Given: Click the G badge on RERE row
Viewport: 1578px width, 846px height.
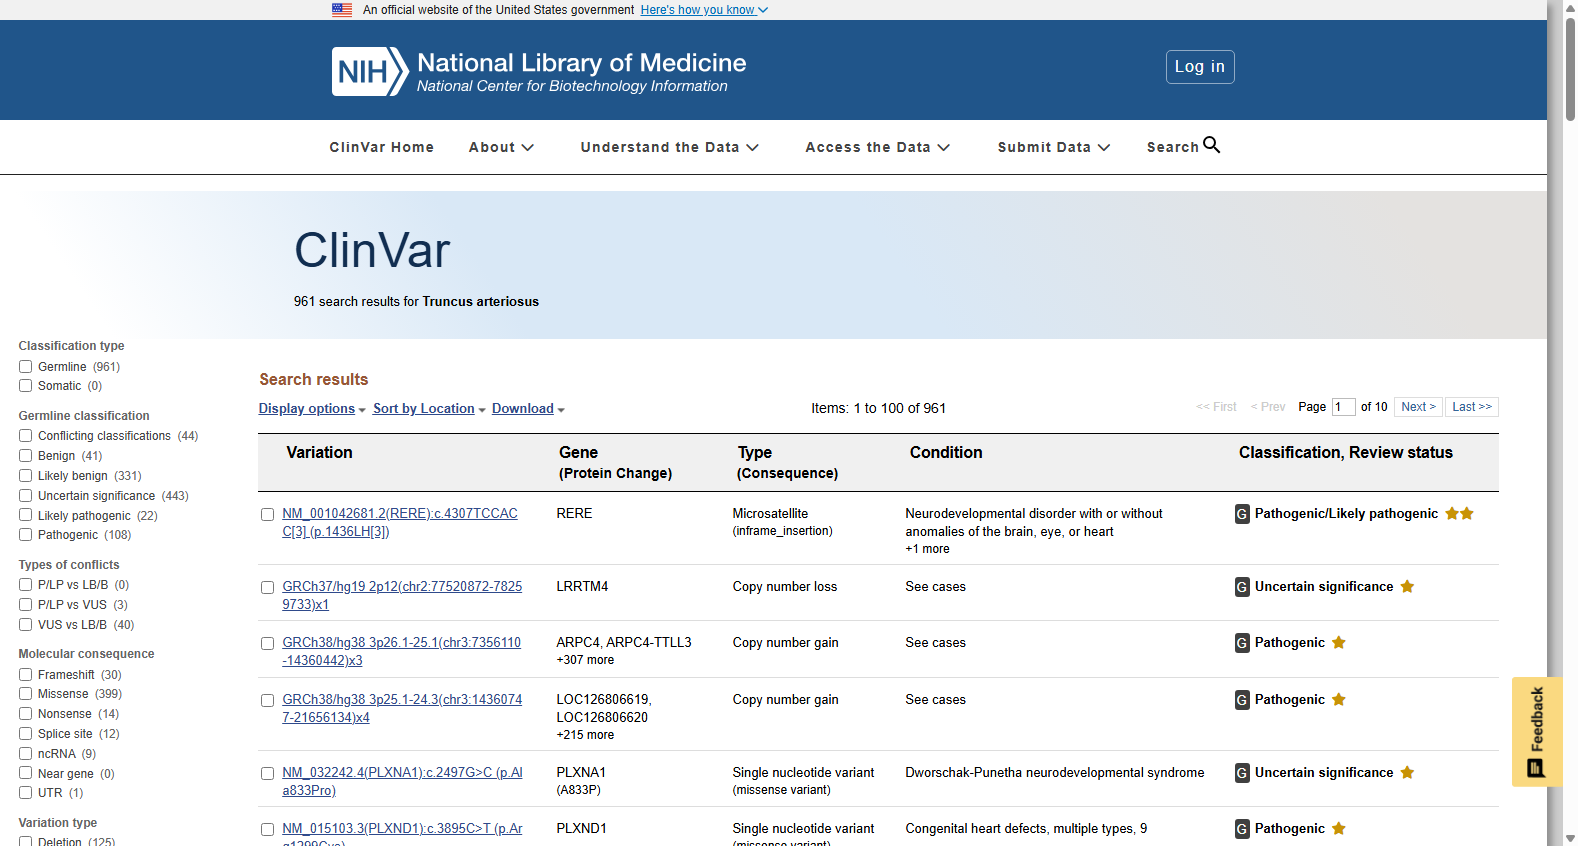Looking at the screenshot, I should pyautogui.click(x=1242, y=514).
